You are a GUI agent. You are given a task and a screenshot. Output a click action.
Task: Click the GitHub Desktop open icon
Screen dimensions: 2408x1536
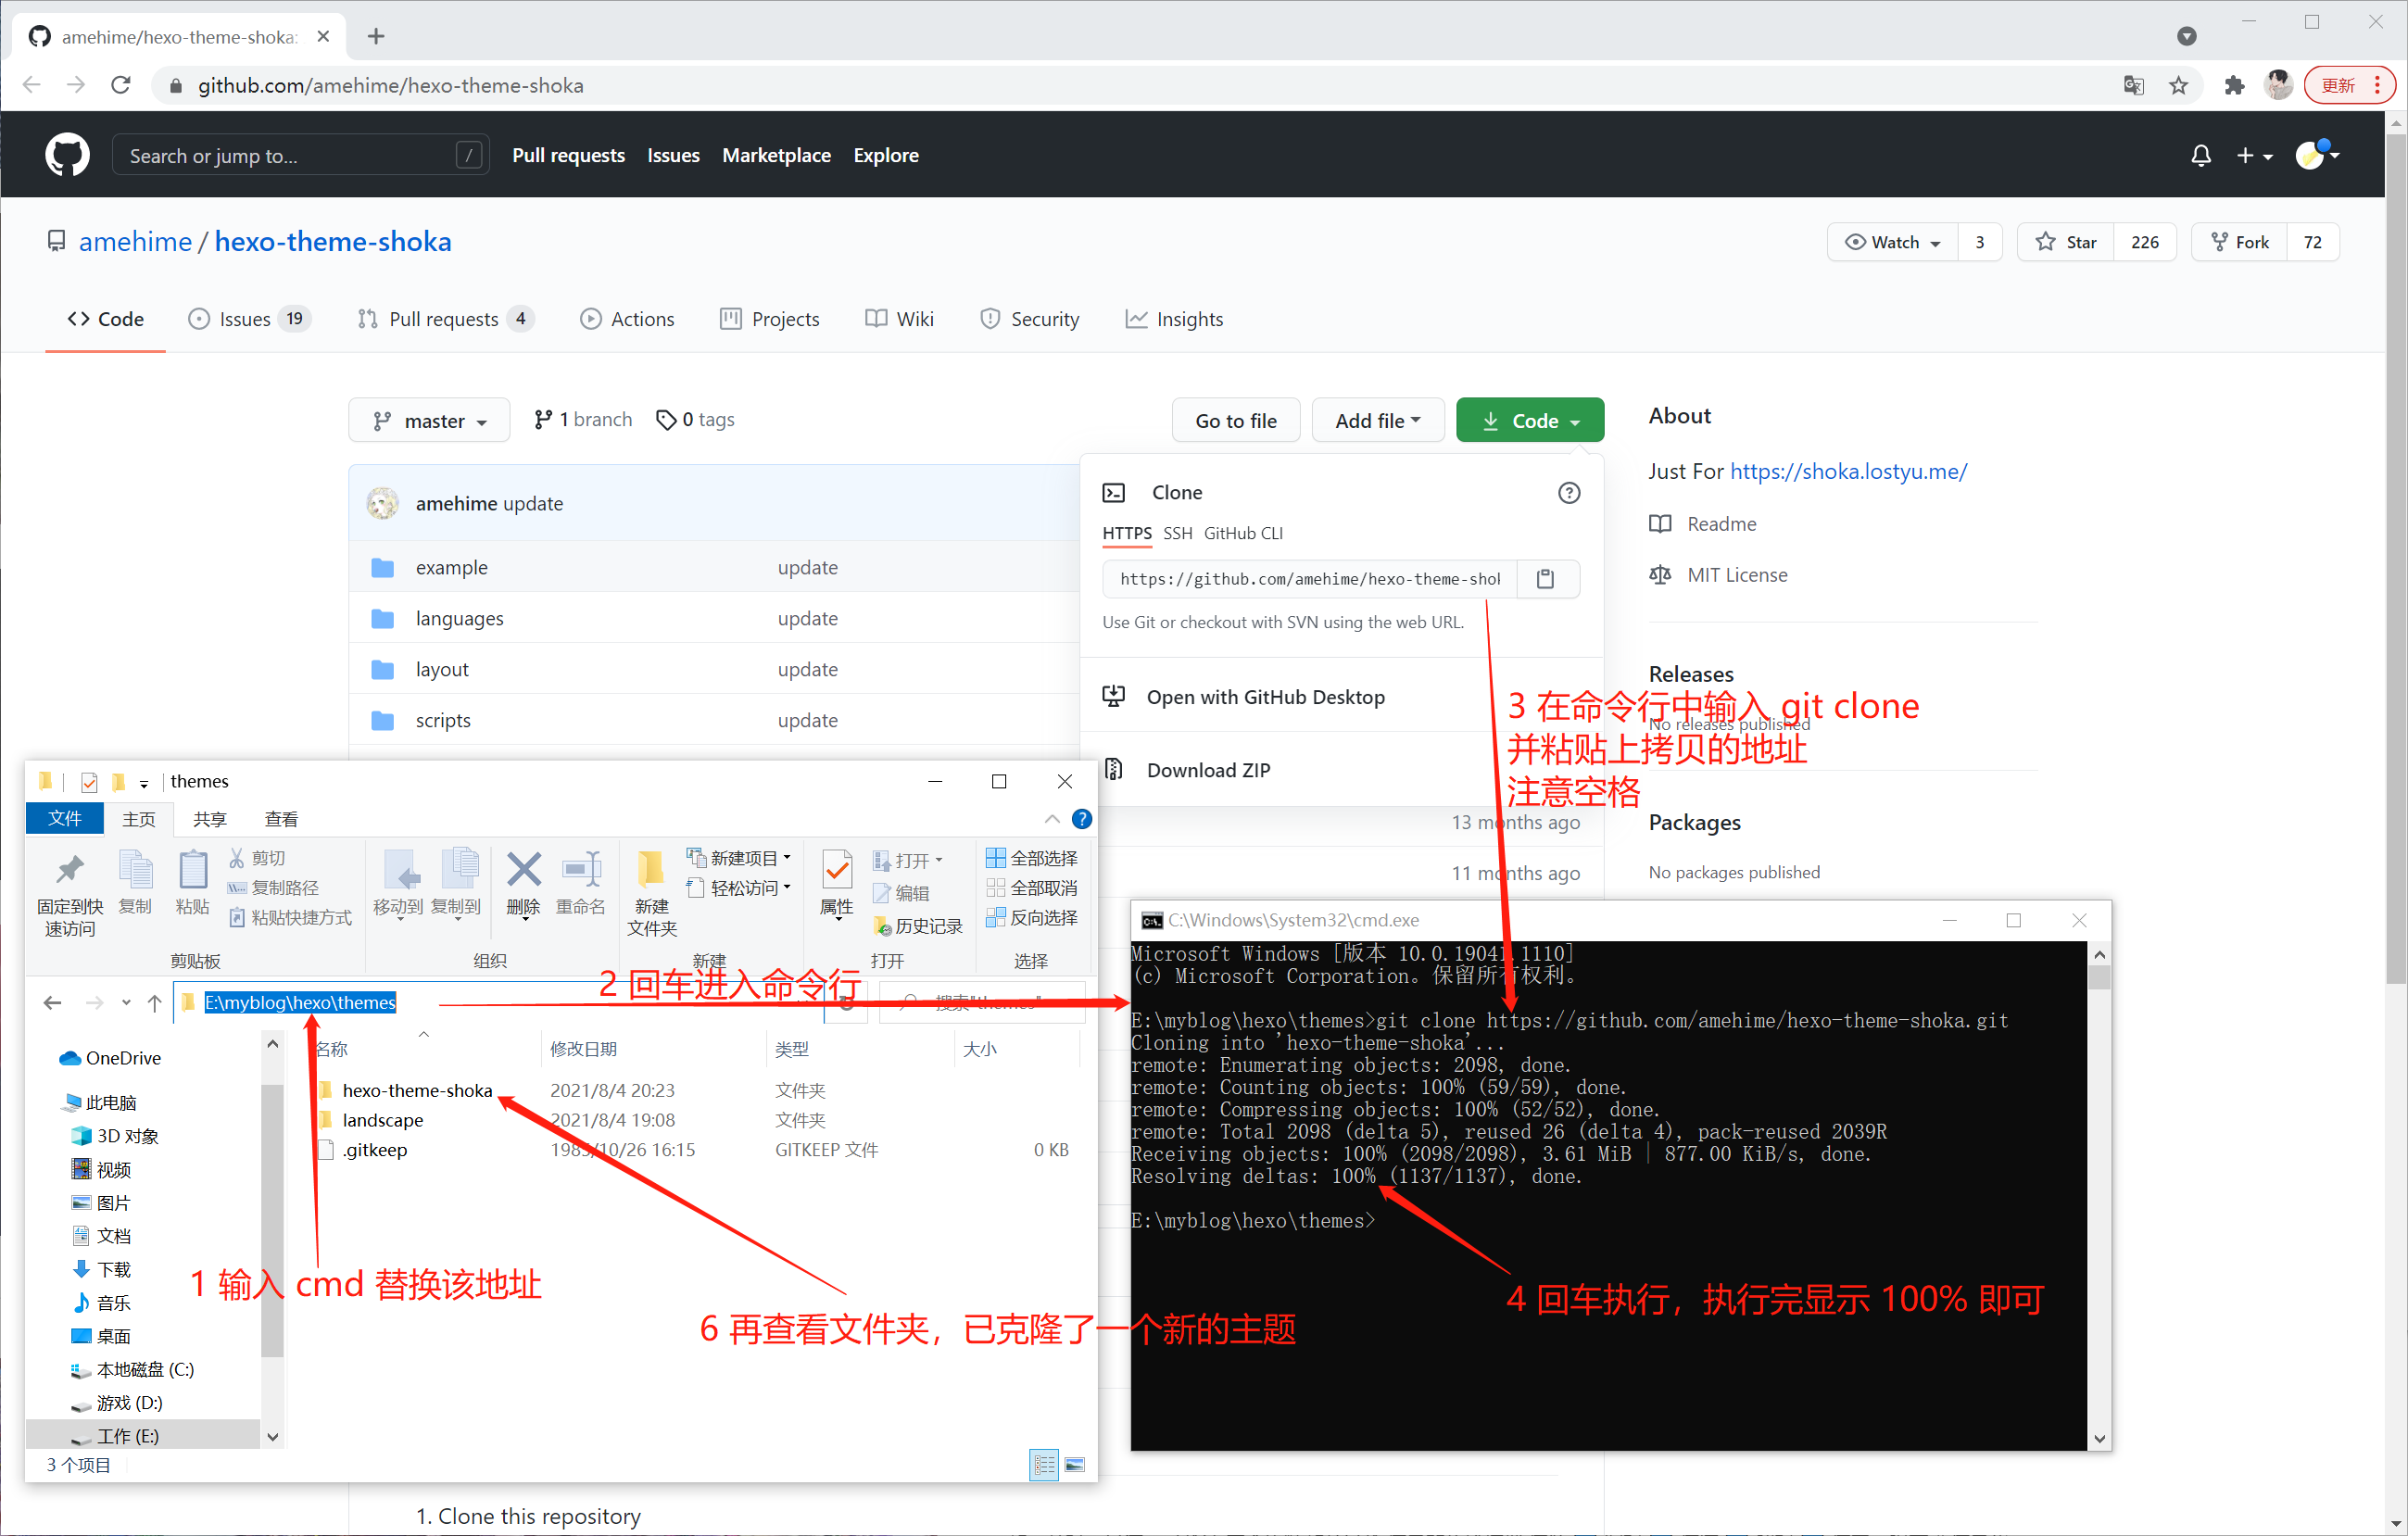[1116, 697]
